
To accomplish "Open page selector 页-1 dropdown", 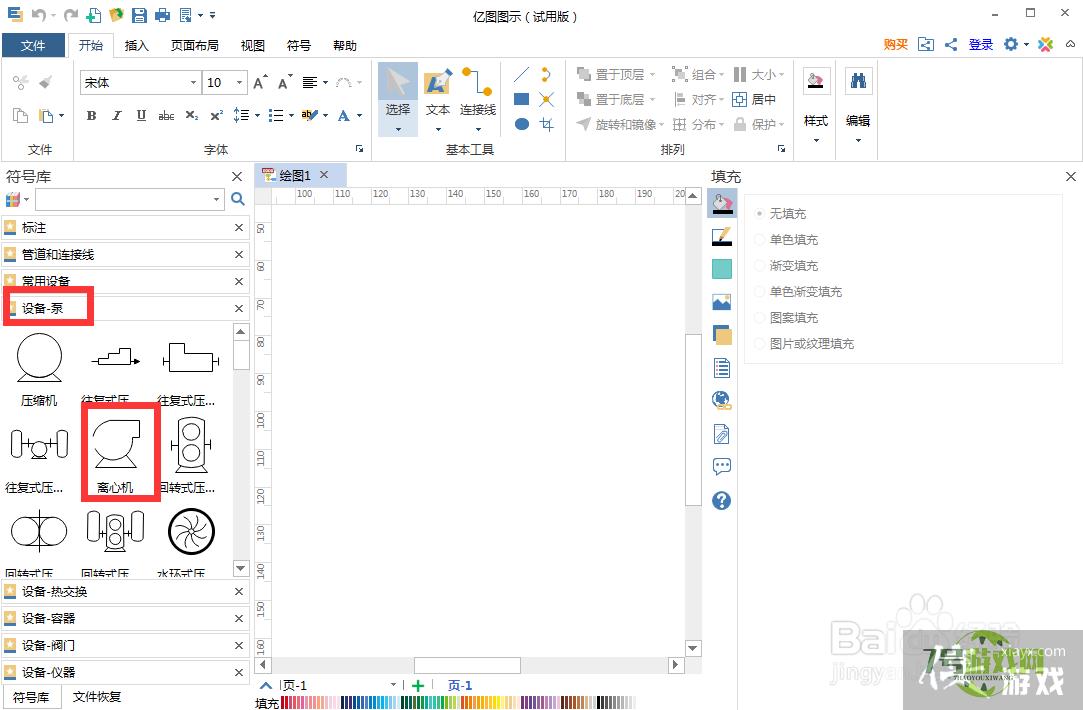I will [x=393, y=685].
